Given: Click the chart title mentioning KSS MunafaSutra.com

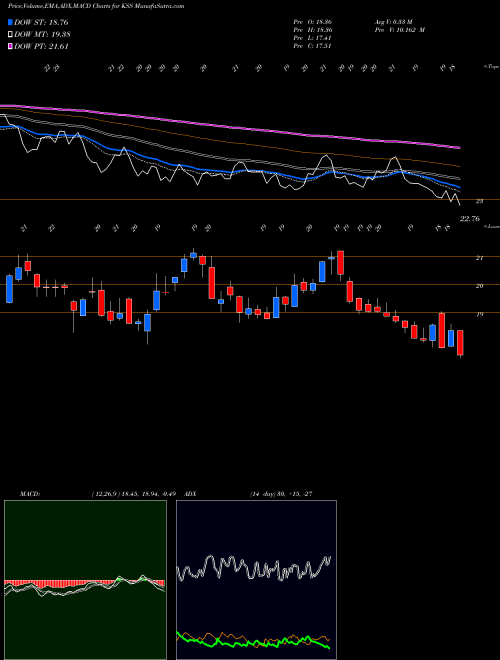Looking at the screenshot, I should [x=96, y=6].
